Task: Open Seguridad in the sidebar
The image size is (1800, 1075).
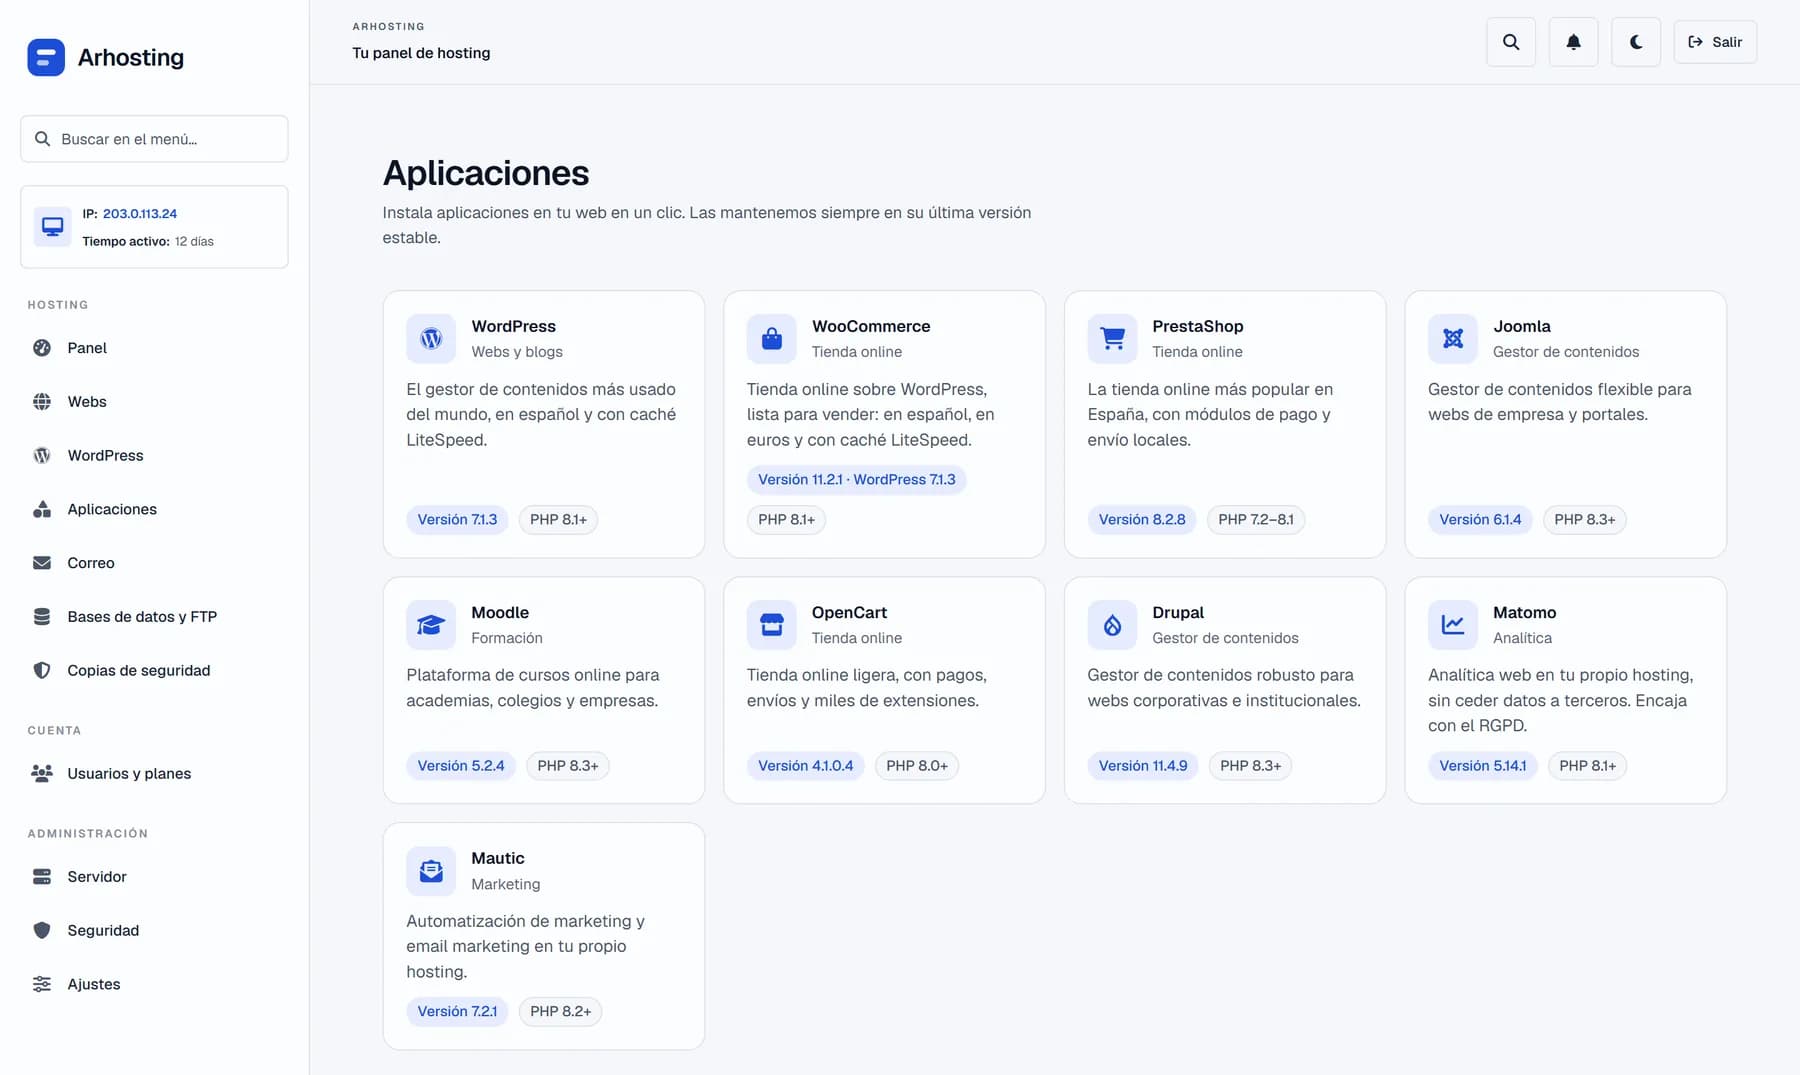Action: tap(154, 931)
